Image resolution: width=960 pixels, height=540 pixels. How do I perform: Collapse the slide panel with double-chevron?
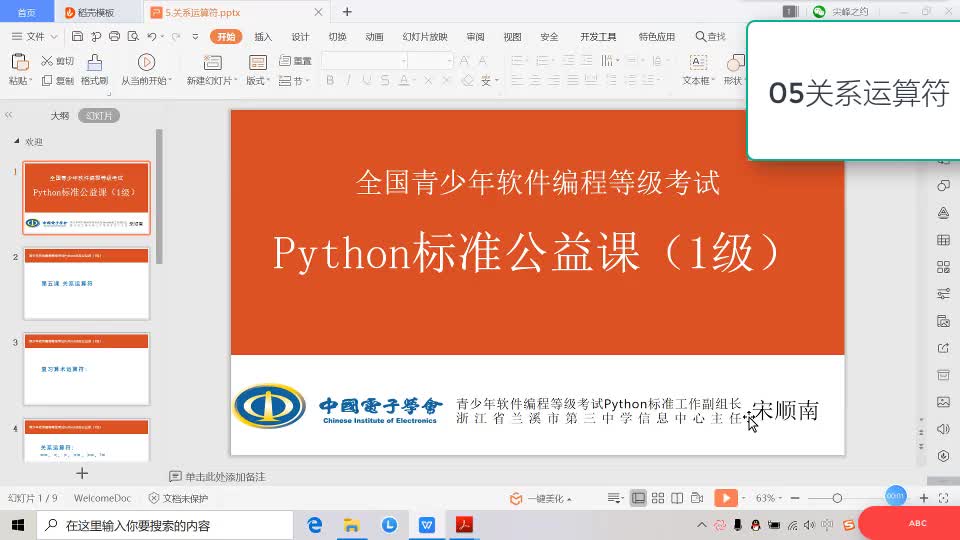pyautogui.click(x=9, y=115)
